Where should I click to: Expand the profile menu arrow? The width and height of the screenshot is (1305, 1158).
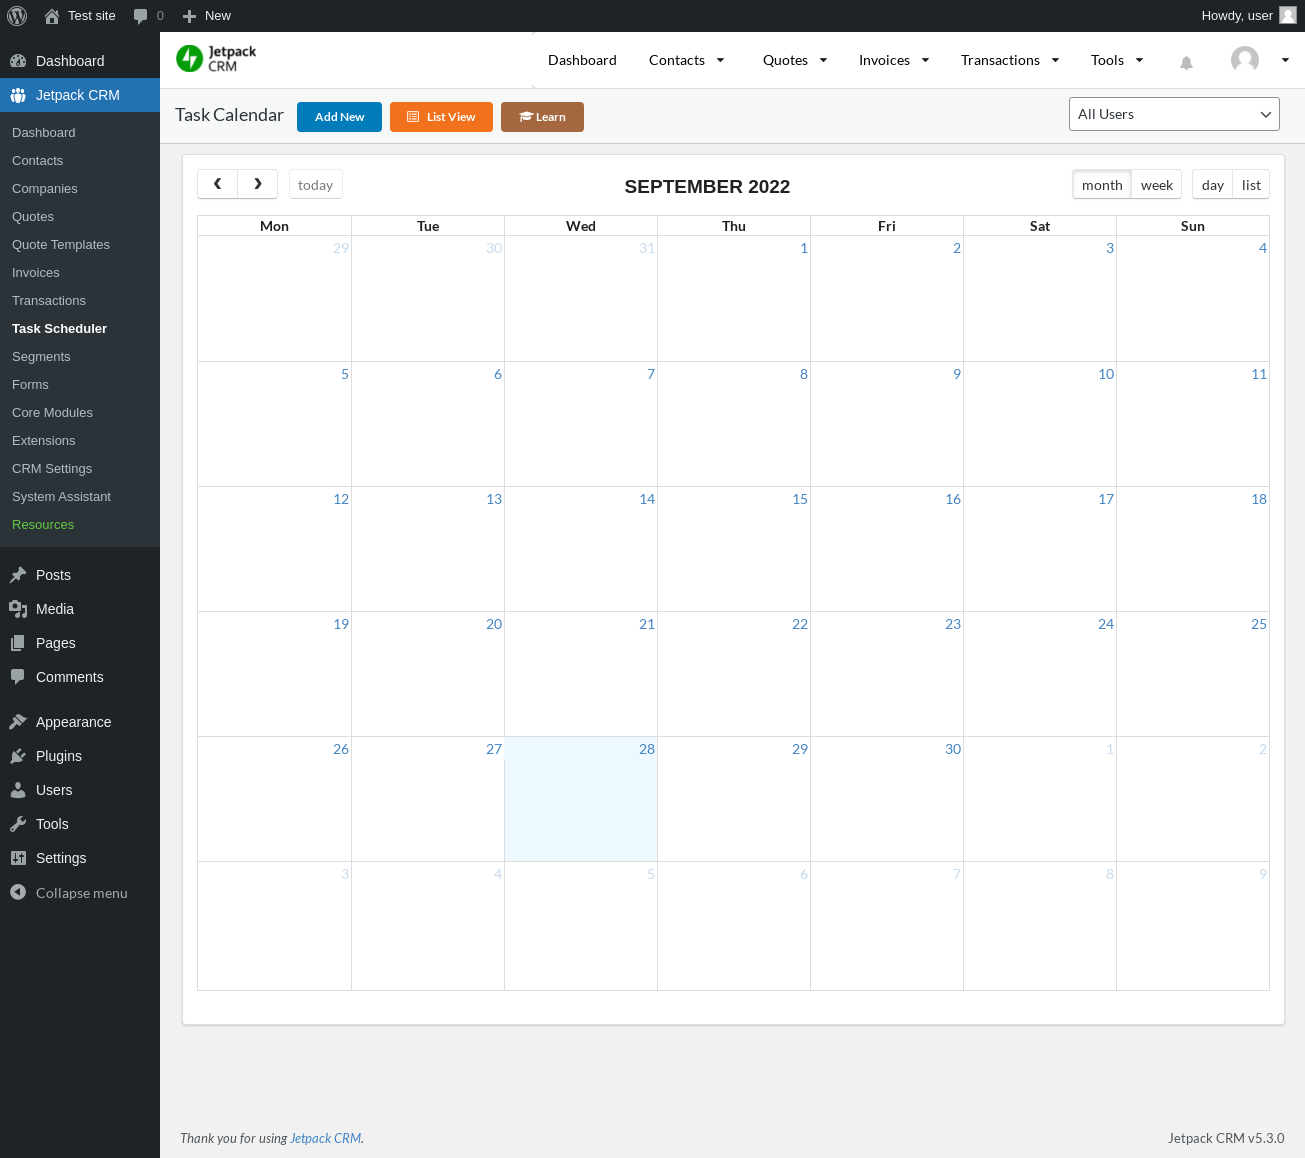(1285, 60)
